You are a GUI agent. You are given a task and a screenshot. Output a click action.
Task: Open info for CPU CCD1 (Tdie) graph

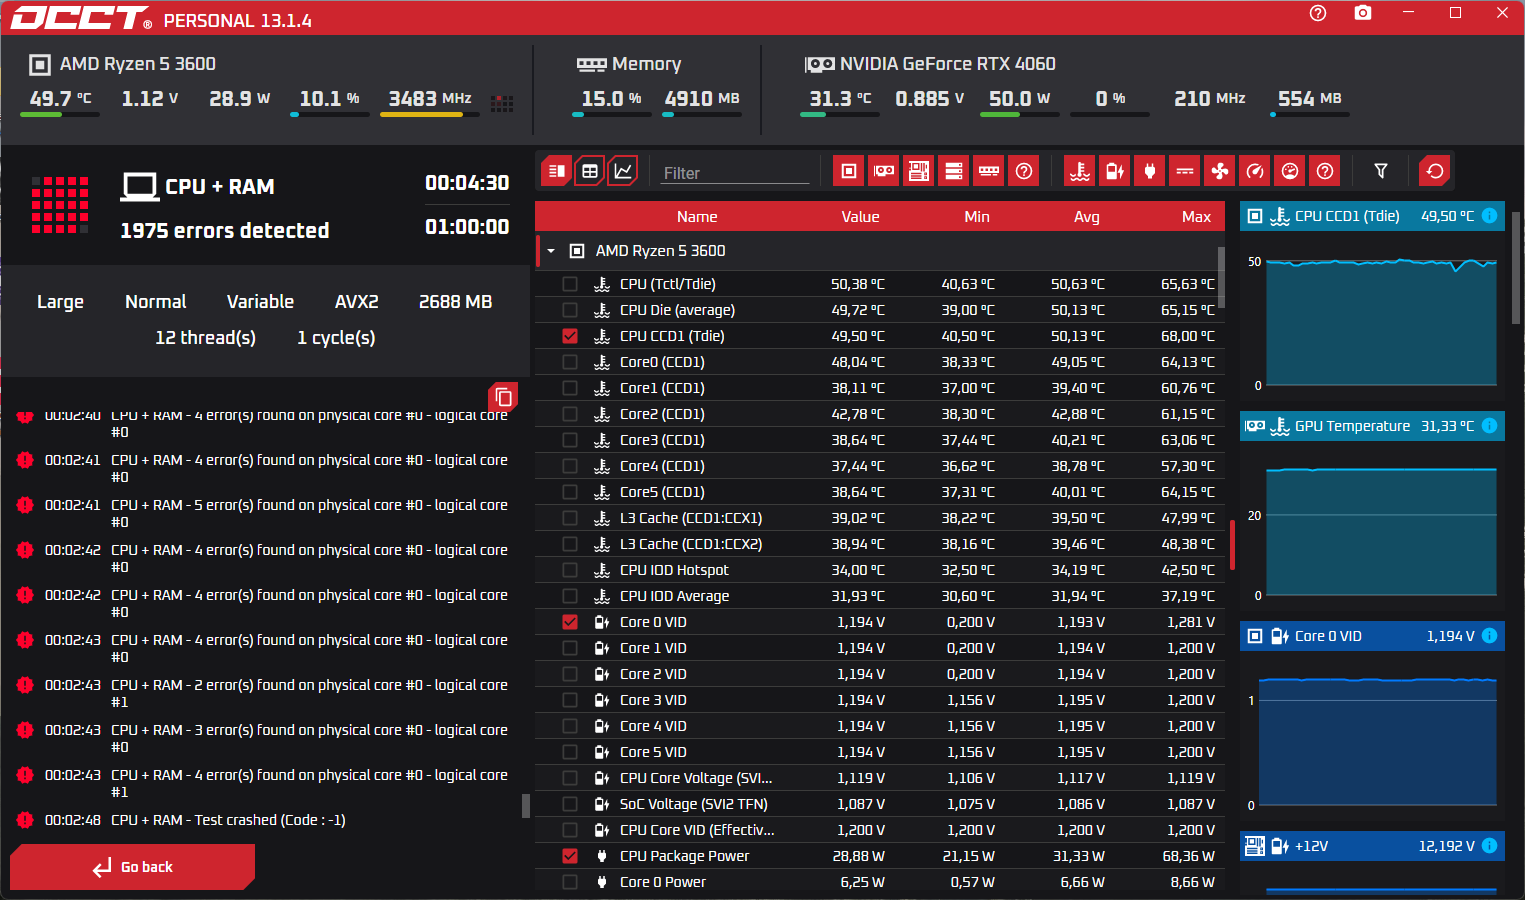[1489, 216]
